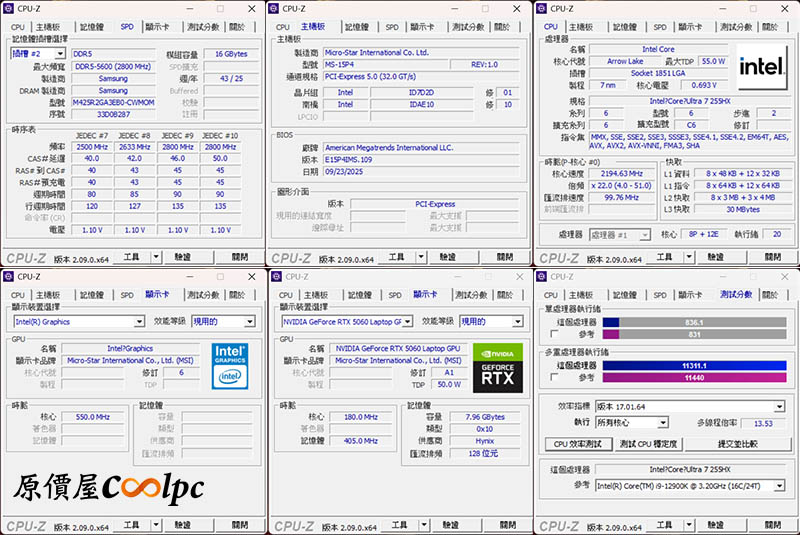Enable multi-thread 參考 reference checkbox
800x535 pixels.
tap(554, 378)
